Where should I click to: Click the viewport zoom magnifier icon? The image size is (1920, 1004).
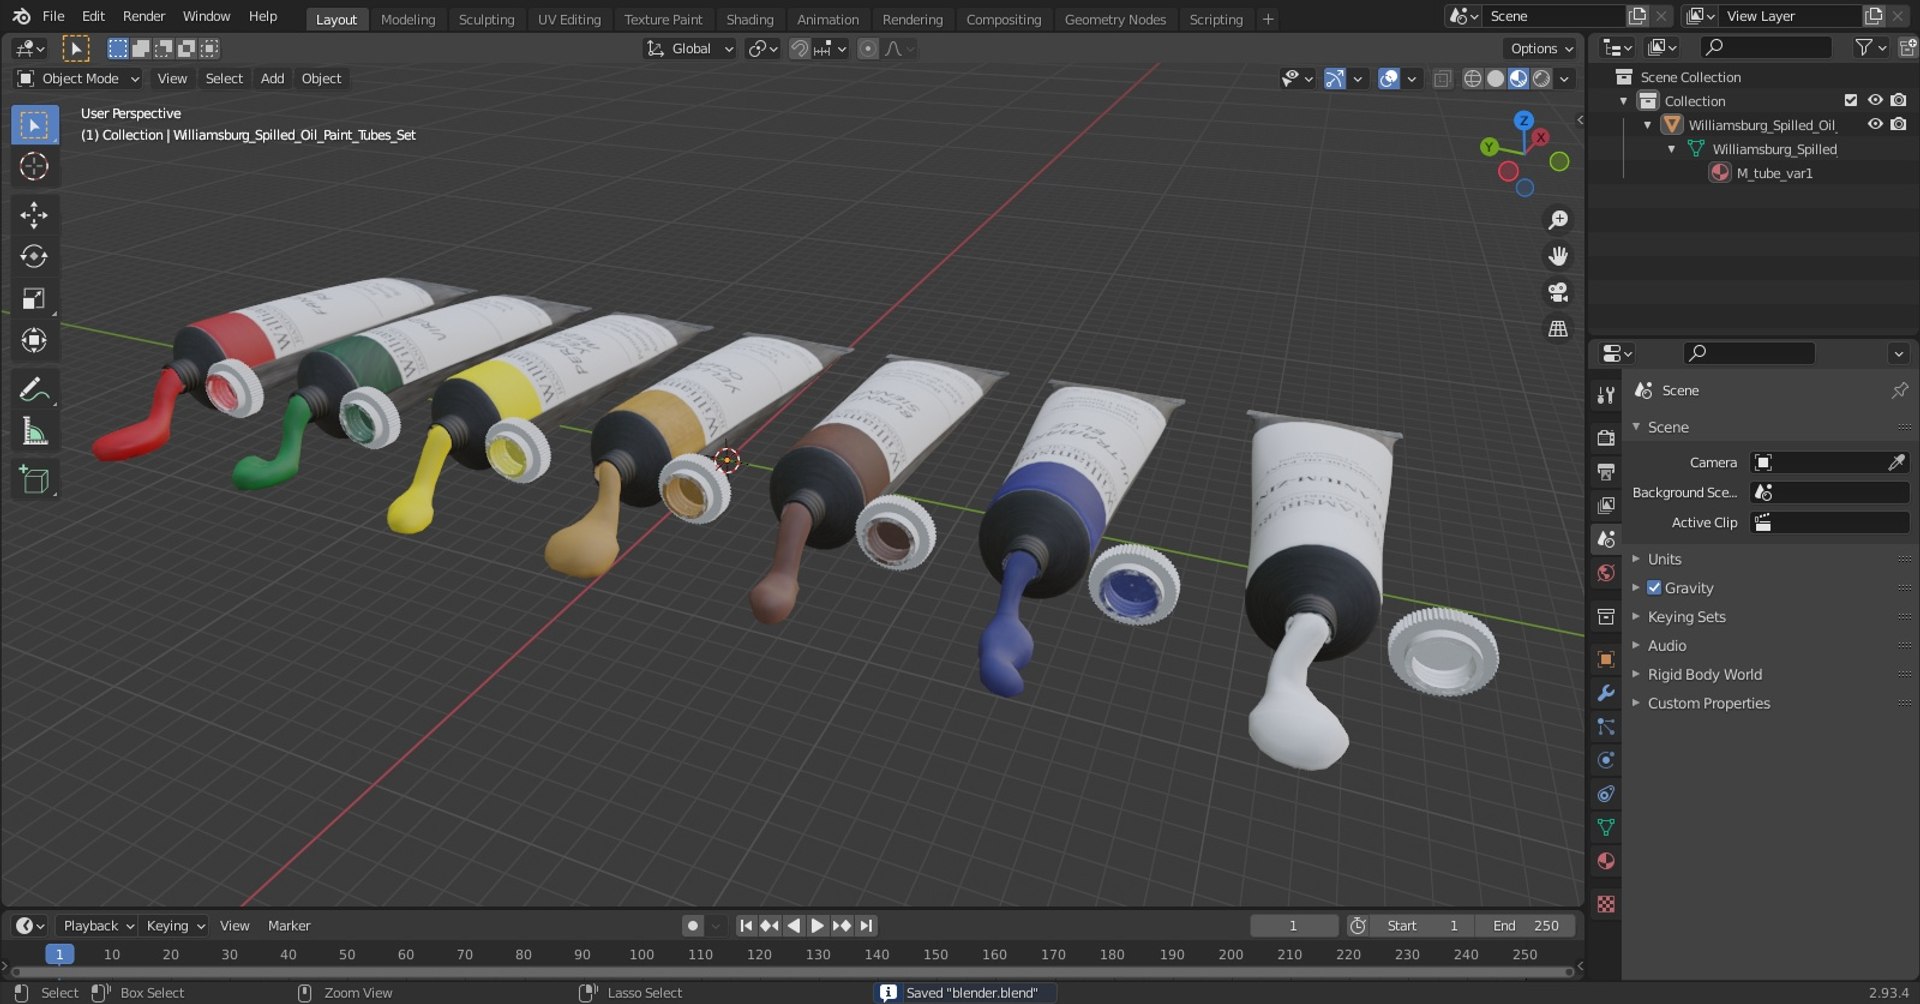[1558, 220]
